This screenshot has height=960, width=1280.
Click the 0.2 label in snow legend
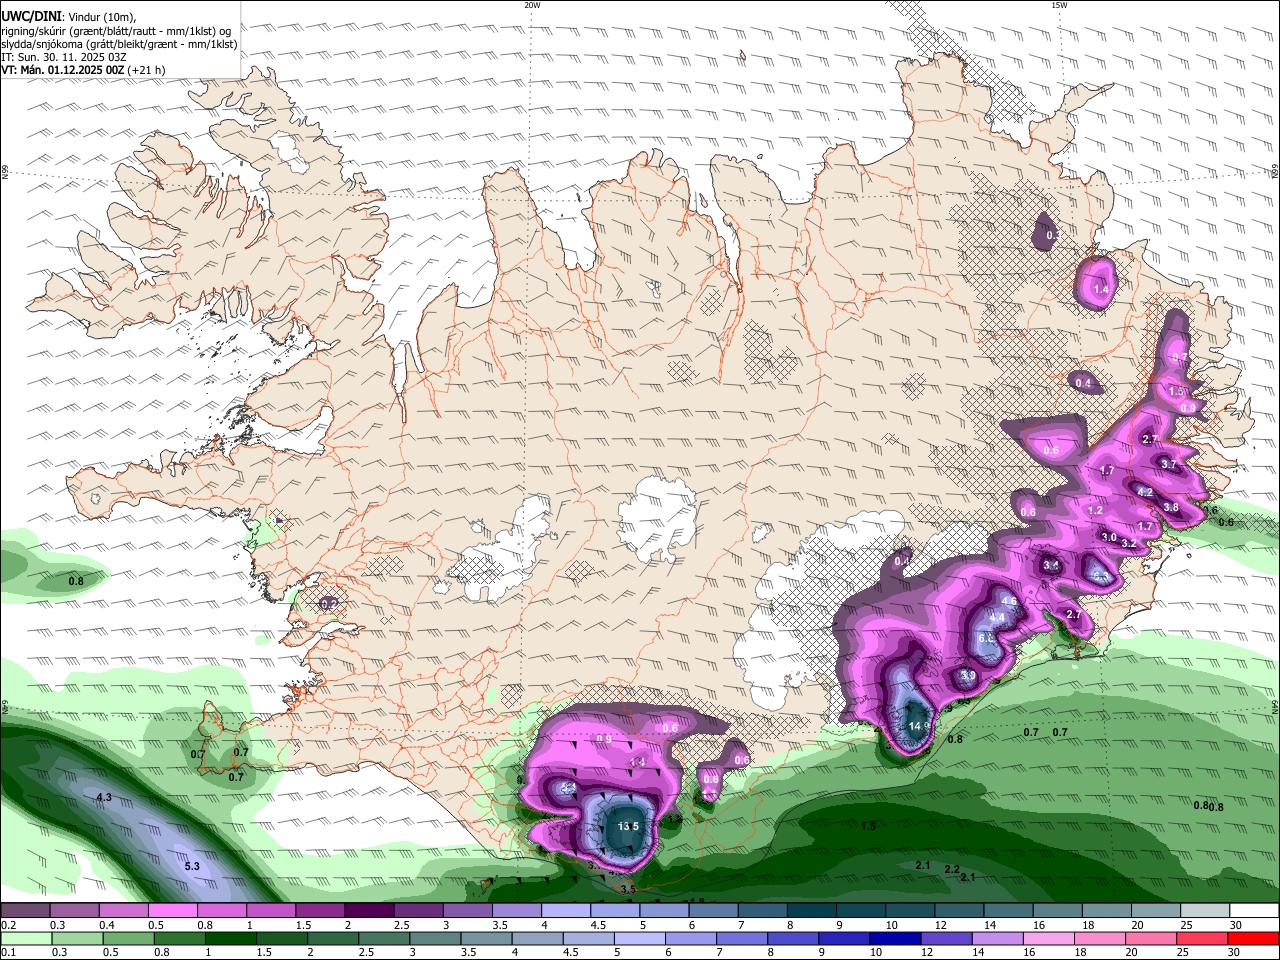pyautogui.click(x=8, y=925)
